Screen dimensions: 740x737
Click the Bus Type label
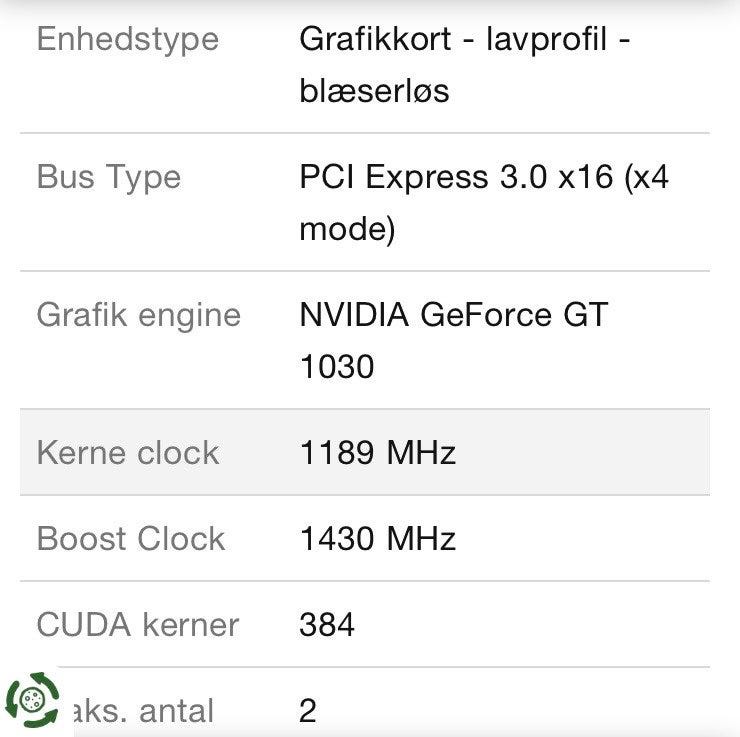(109, 177)
